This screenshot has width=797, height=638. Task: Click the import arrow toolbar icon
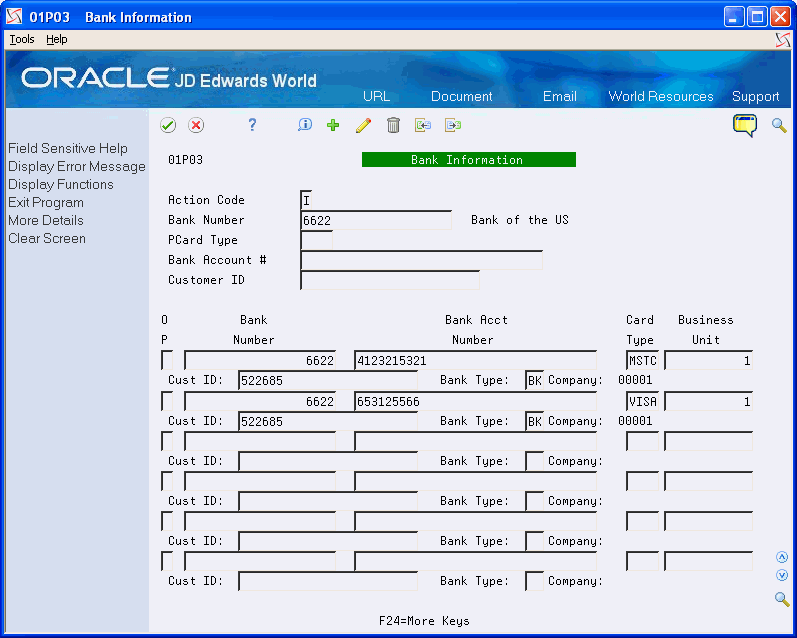point(423,125)
